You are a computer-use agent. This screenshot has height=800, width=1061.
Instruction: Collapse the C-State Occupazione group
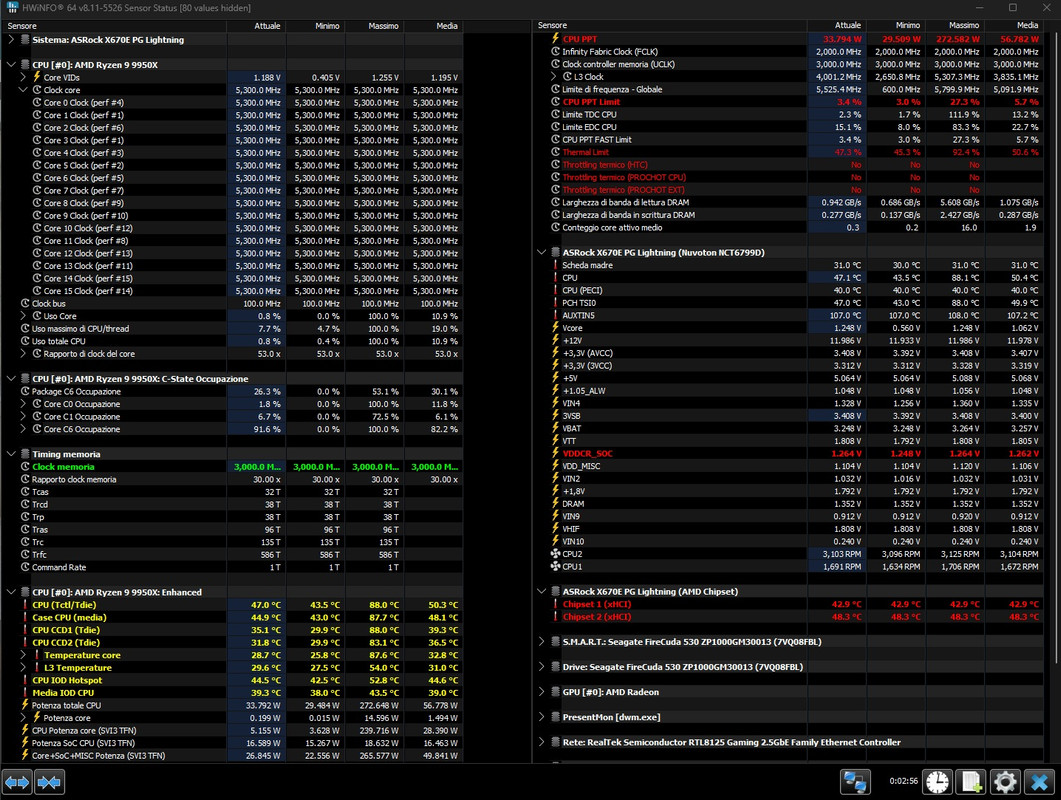(11, 378)
